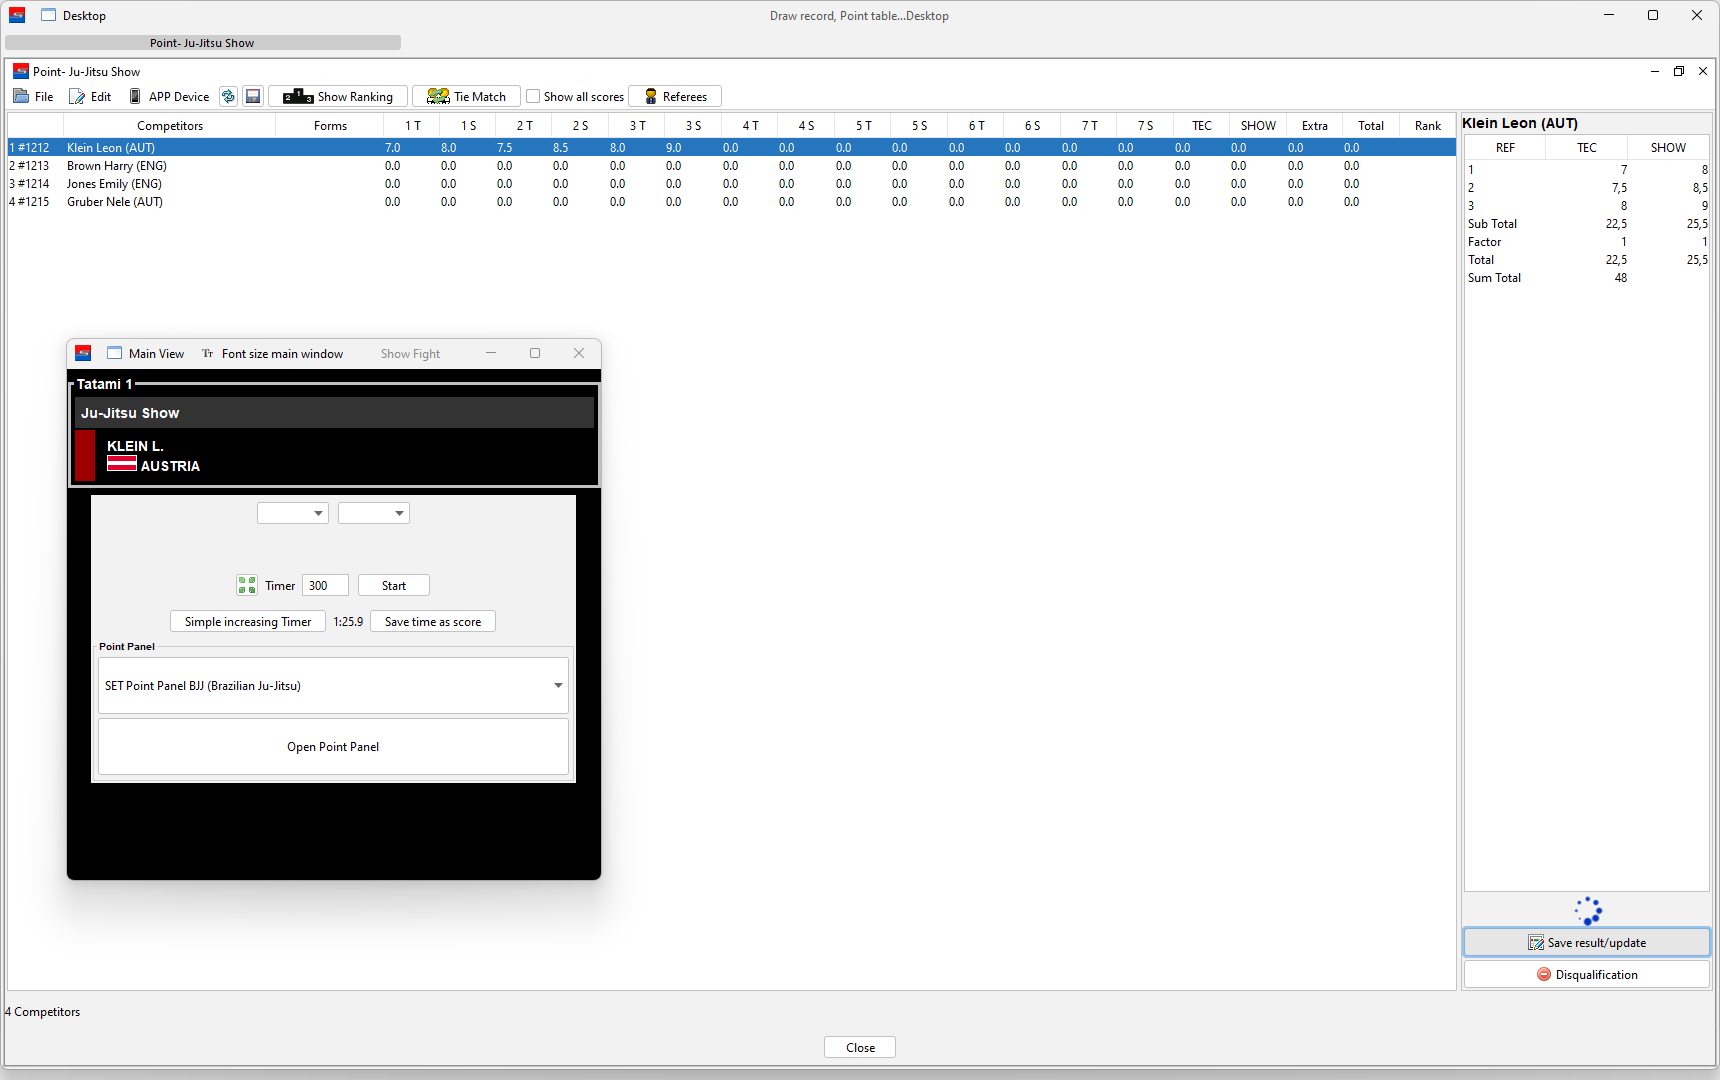Open Show Ranking podium button
The image size is (1720, 1080).
click(338, 97)
